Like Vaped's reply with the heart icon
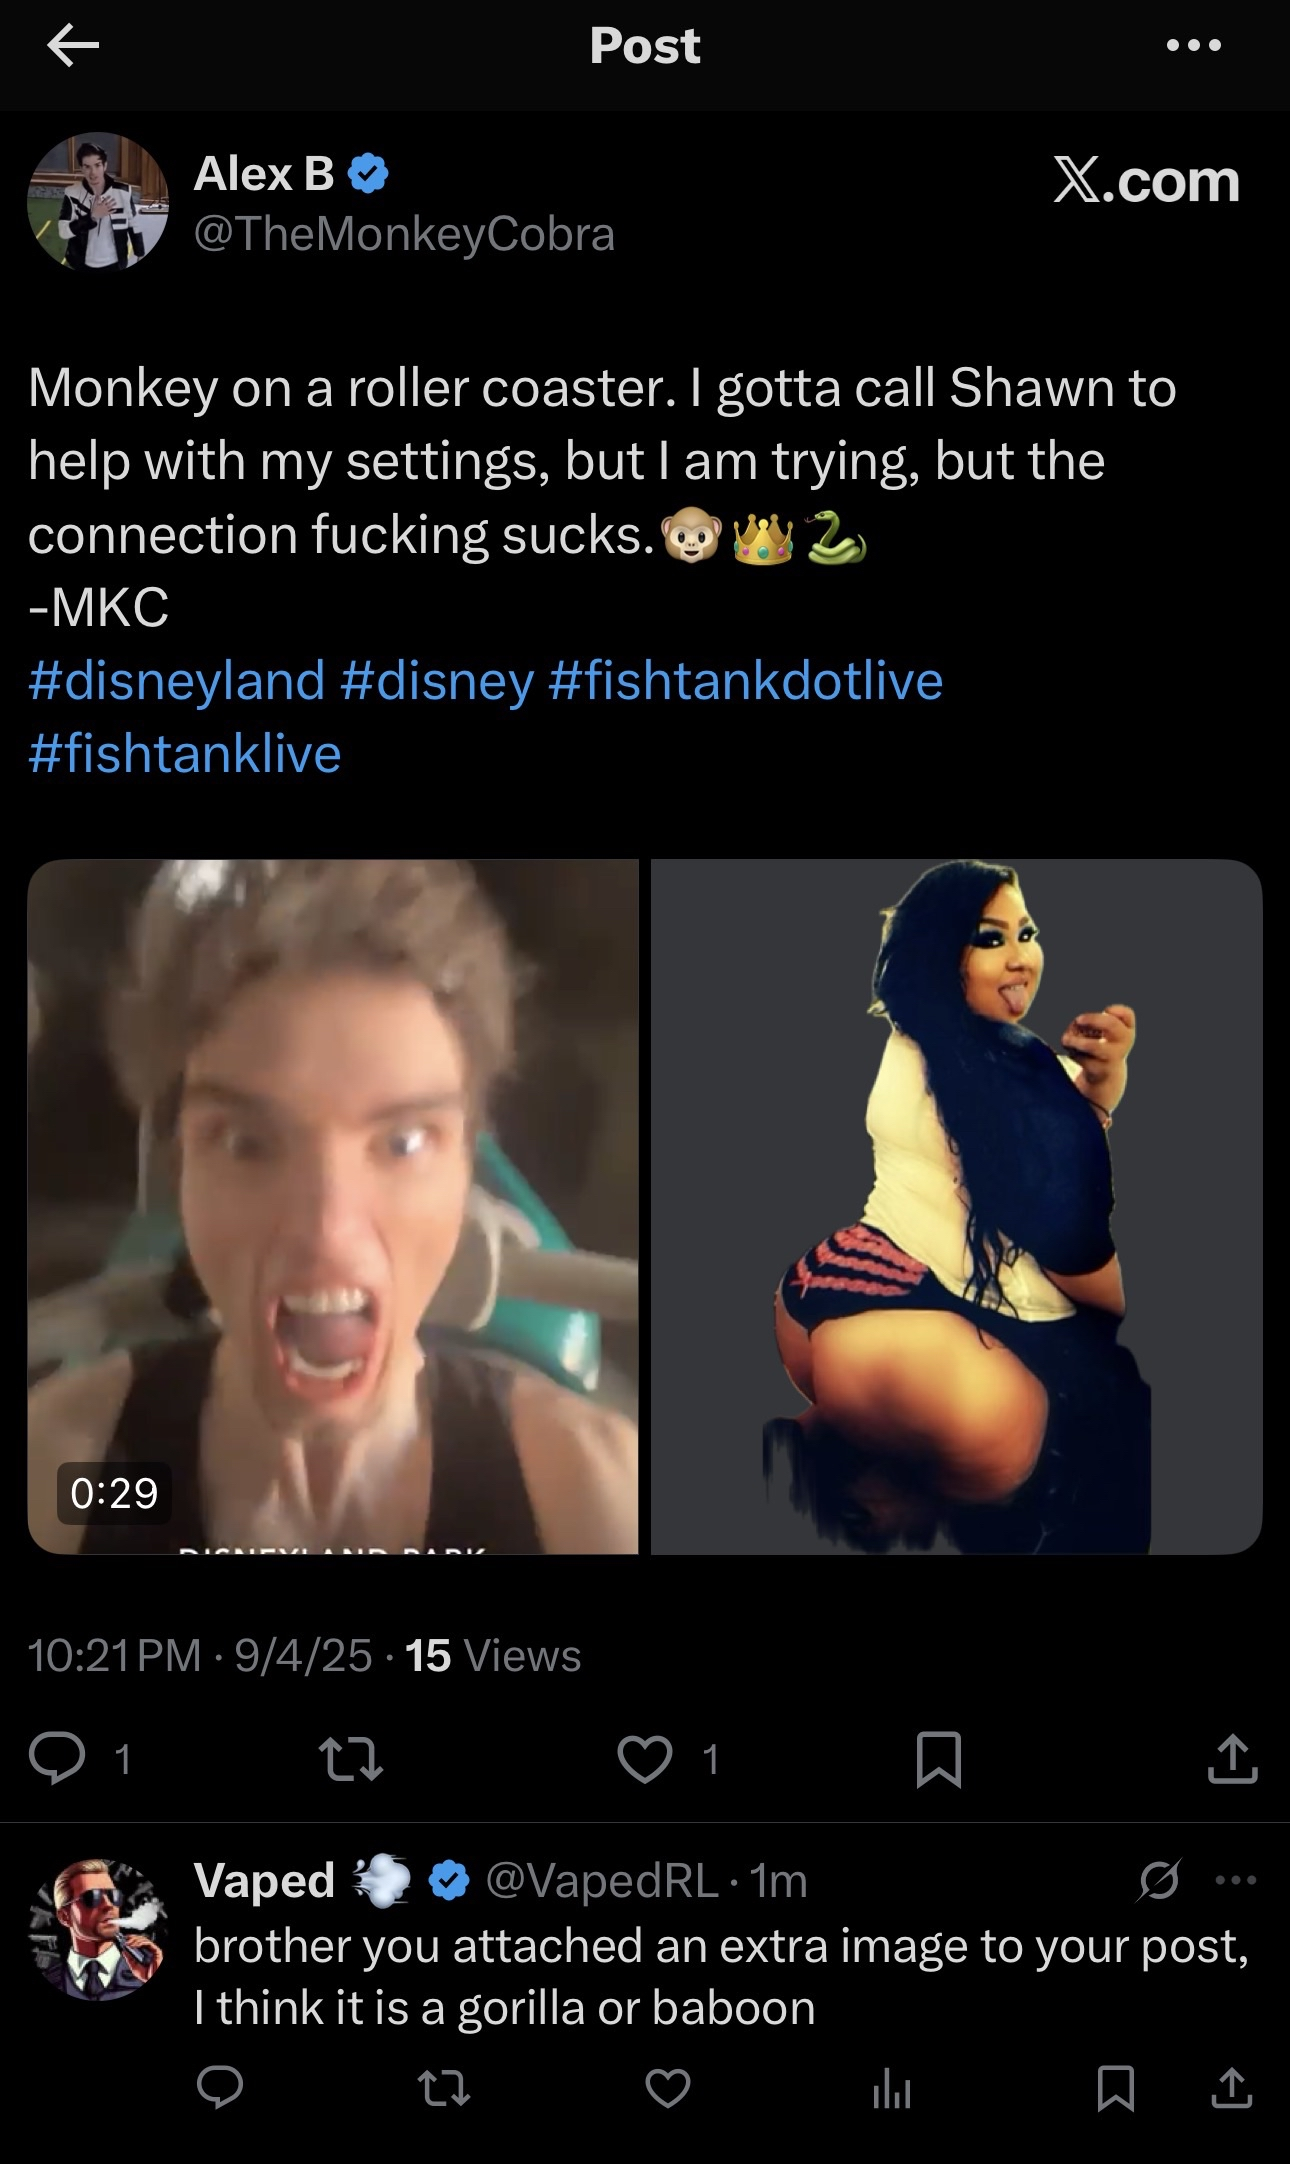The height and width of the screenshot is (2164, 1290). (668, 2088)
